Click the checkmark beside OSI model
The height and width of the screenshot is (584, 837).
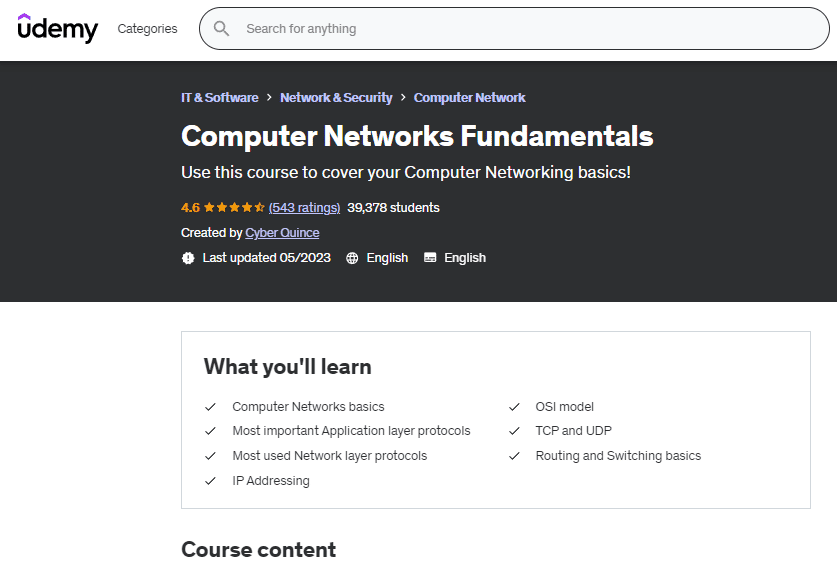coord(514,407)
